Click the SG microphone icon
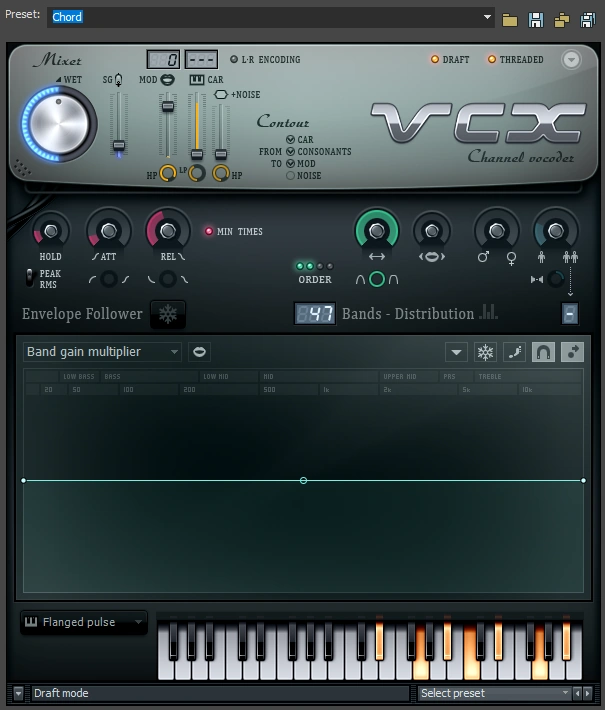605x710 pixels. 119,80
